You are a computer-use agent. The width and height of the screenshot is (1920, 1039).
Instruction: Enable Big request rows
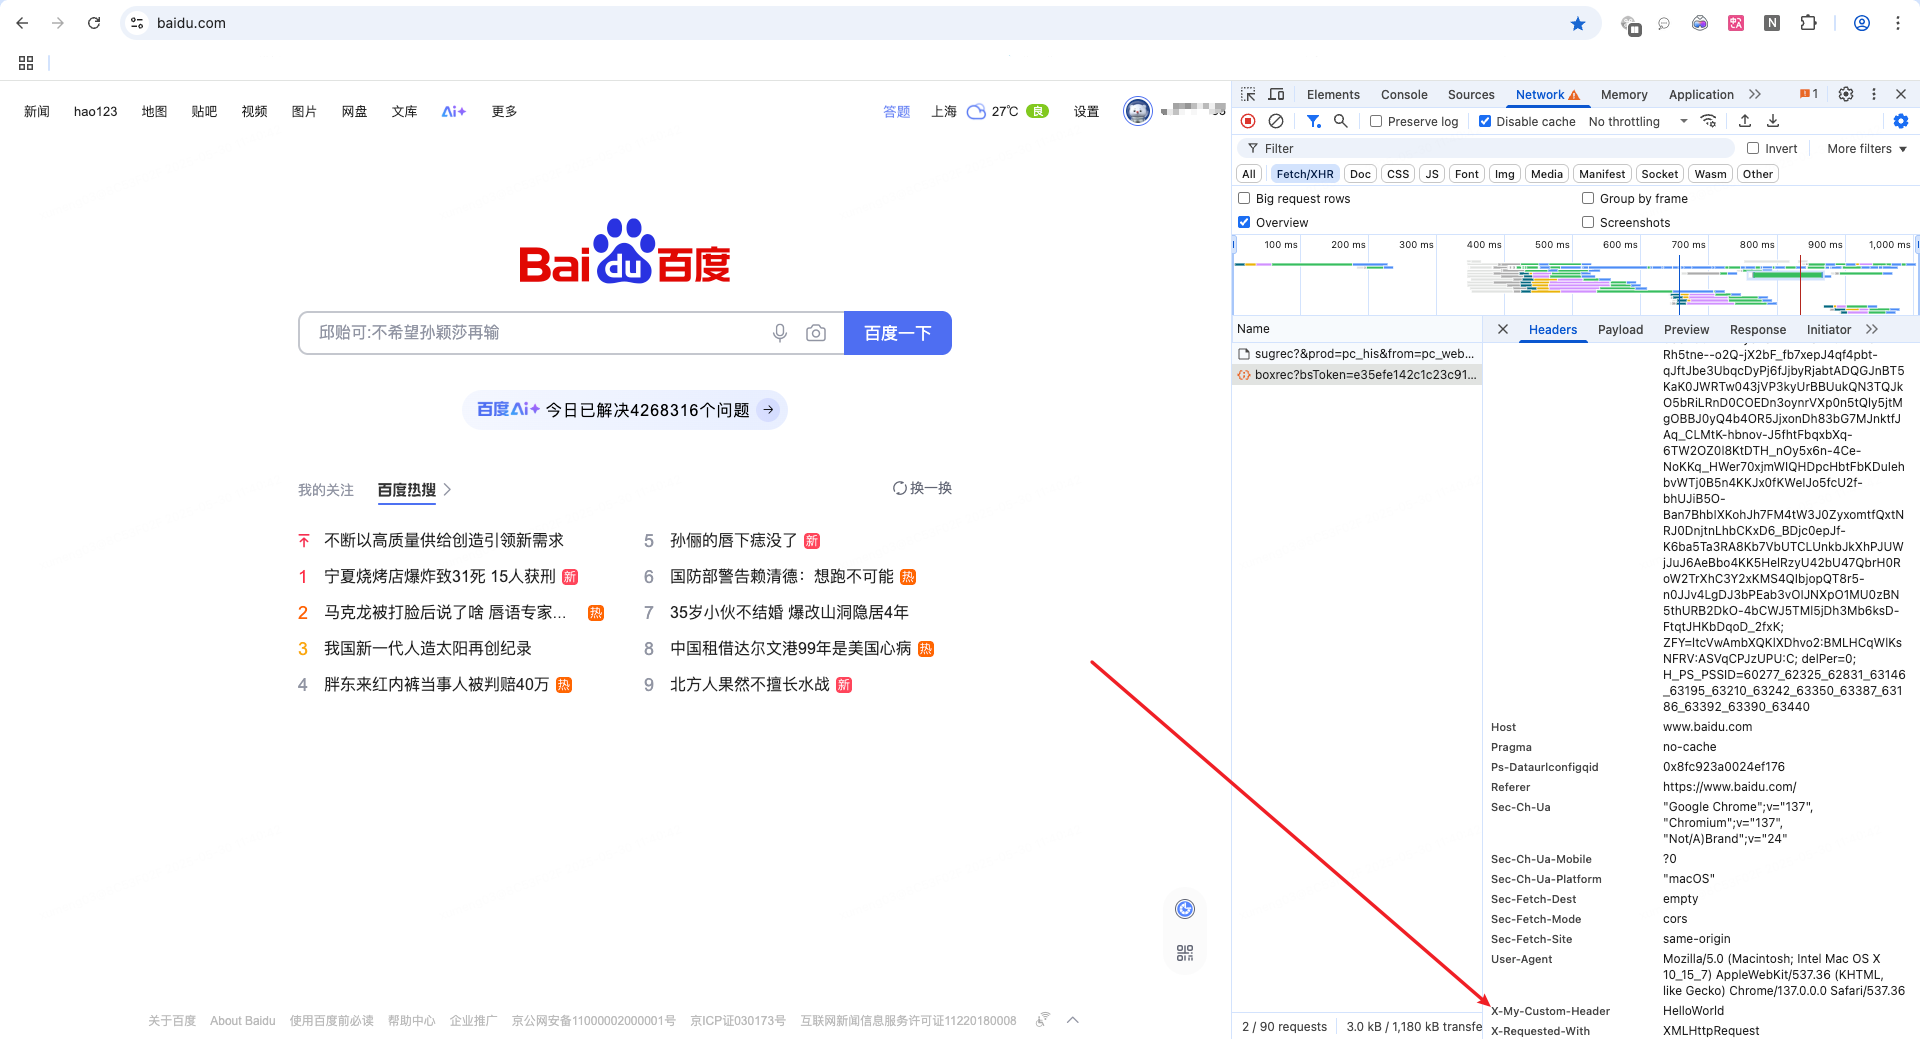(1244, 198)
